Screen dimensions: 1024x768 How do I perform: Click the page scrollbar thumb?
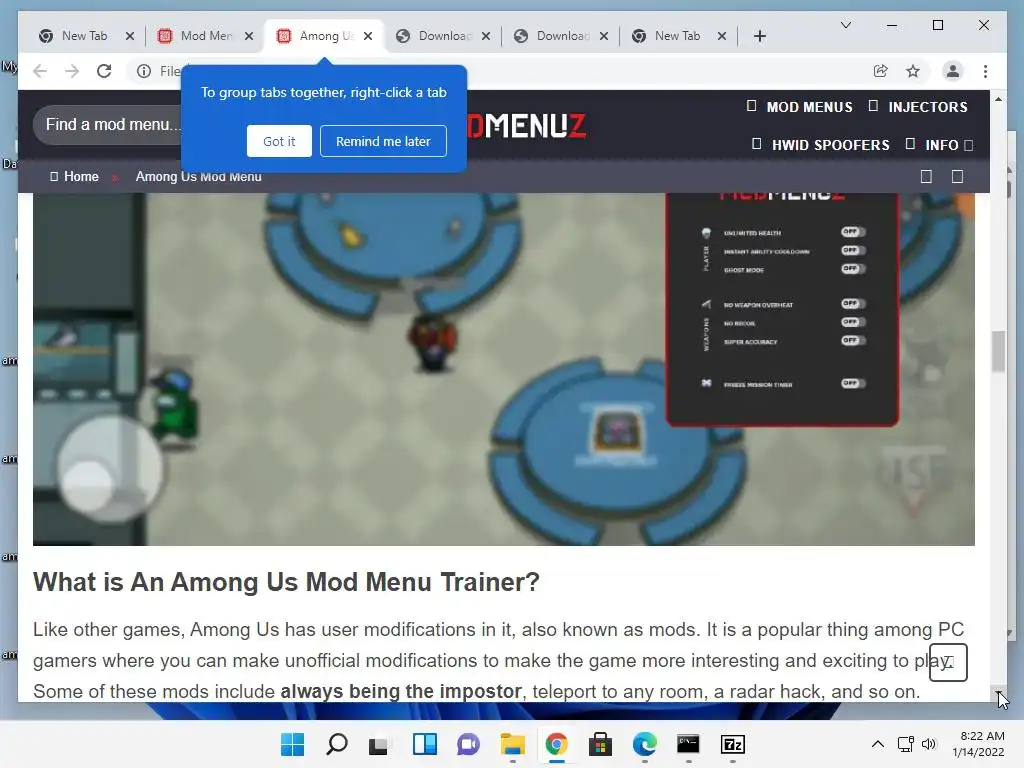[x=998, y=351]
